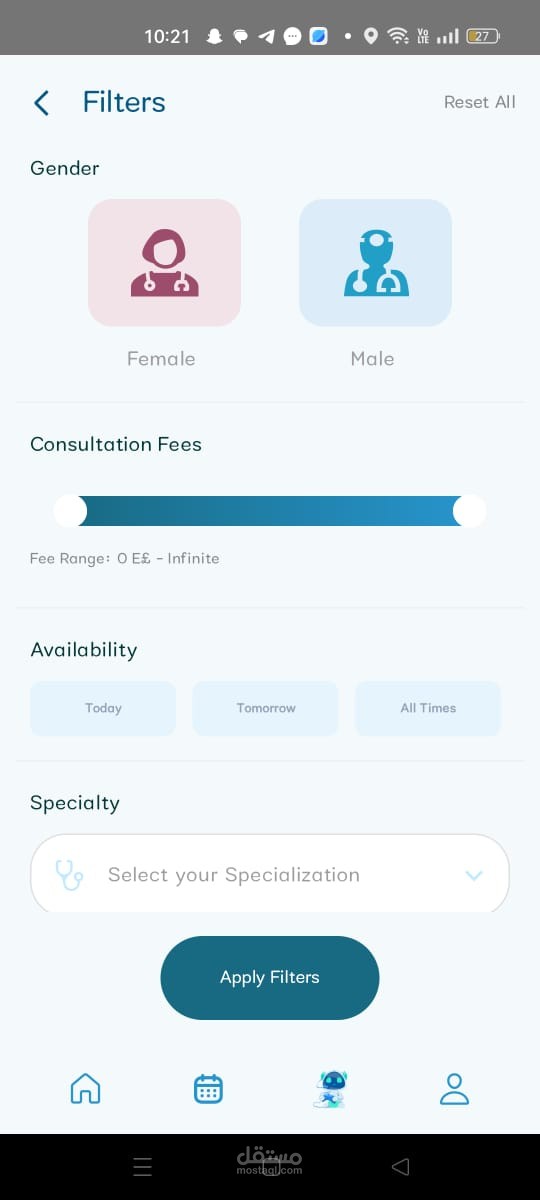This screenshot has height=1200, width=540.
Task: Click the maximum fee slider handle
Action: tap(469, 511)
